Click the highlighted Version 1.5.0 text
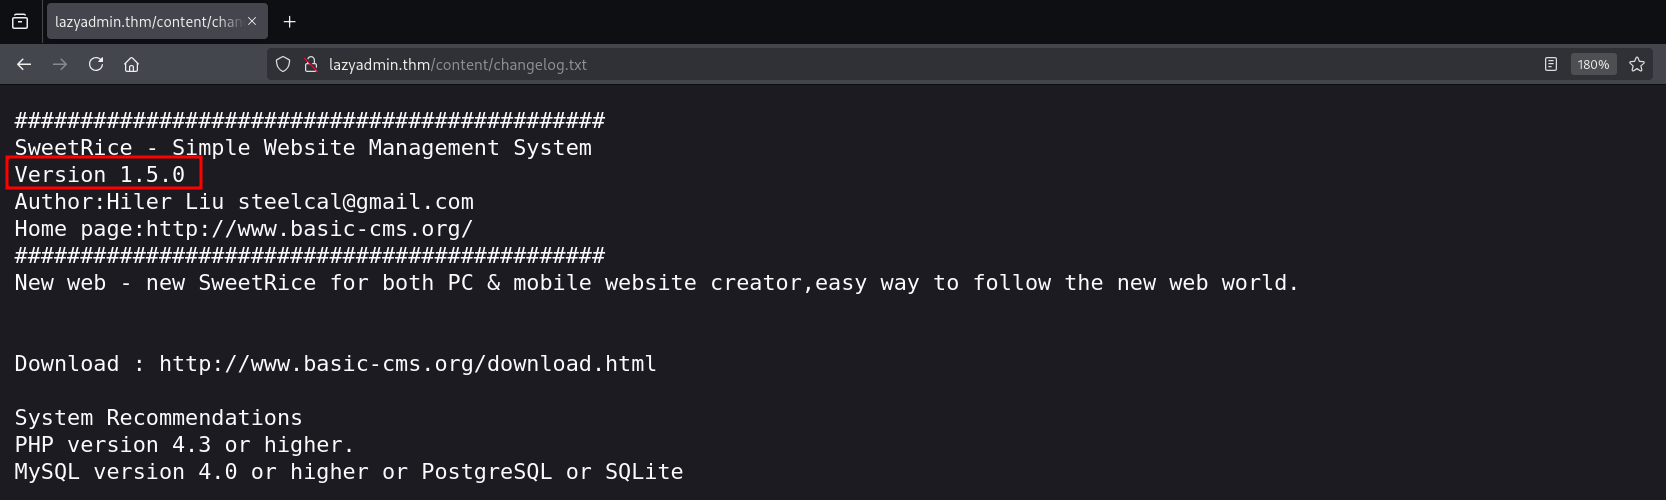1666x500 pixels. point(100,174)
